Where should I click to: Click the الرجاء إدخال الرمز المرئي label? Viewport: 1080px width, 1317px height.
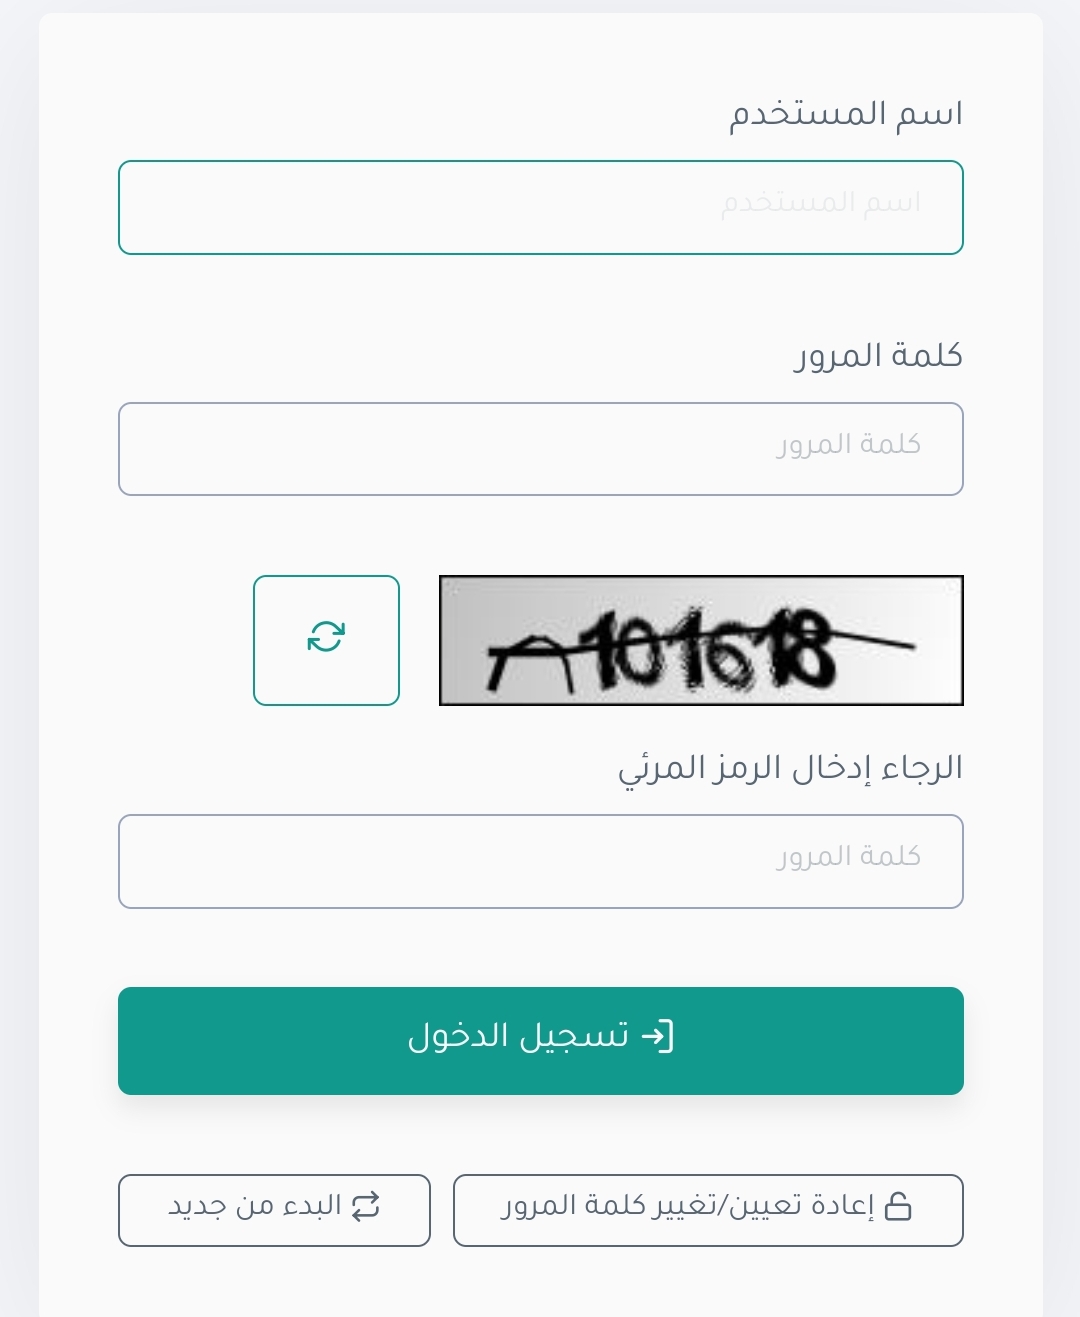790,769
